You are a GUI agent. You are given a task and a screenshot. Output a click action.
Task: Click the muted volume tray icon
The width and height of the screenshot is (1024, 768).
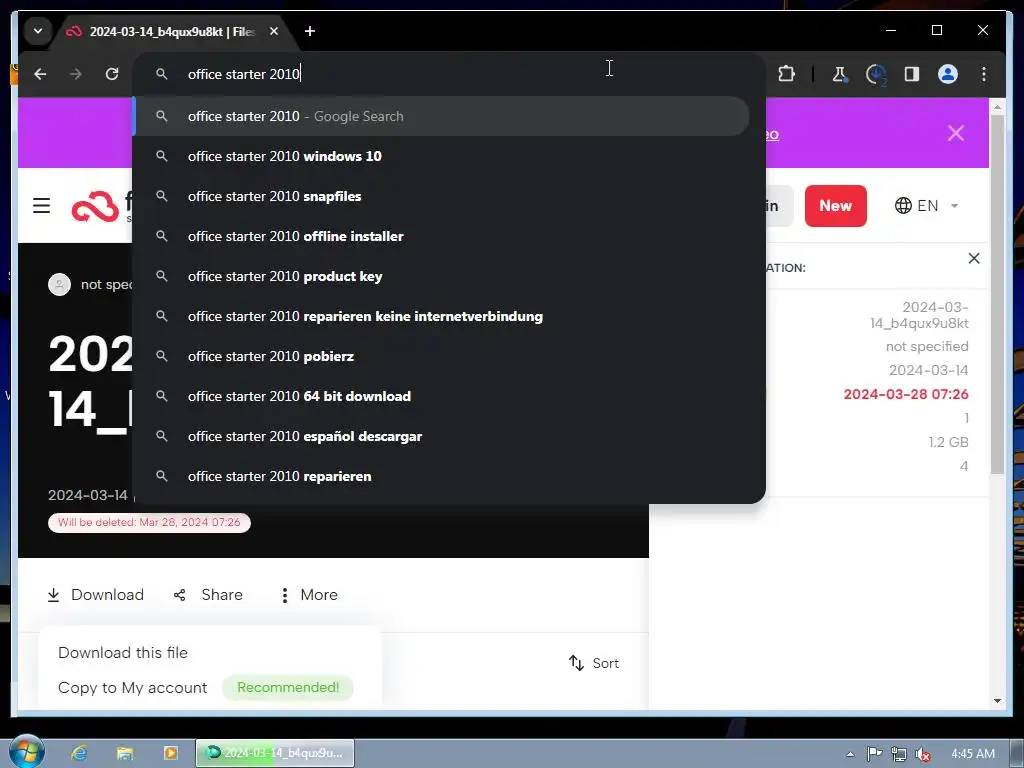click(923, 754)
